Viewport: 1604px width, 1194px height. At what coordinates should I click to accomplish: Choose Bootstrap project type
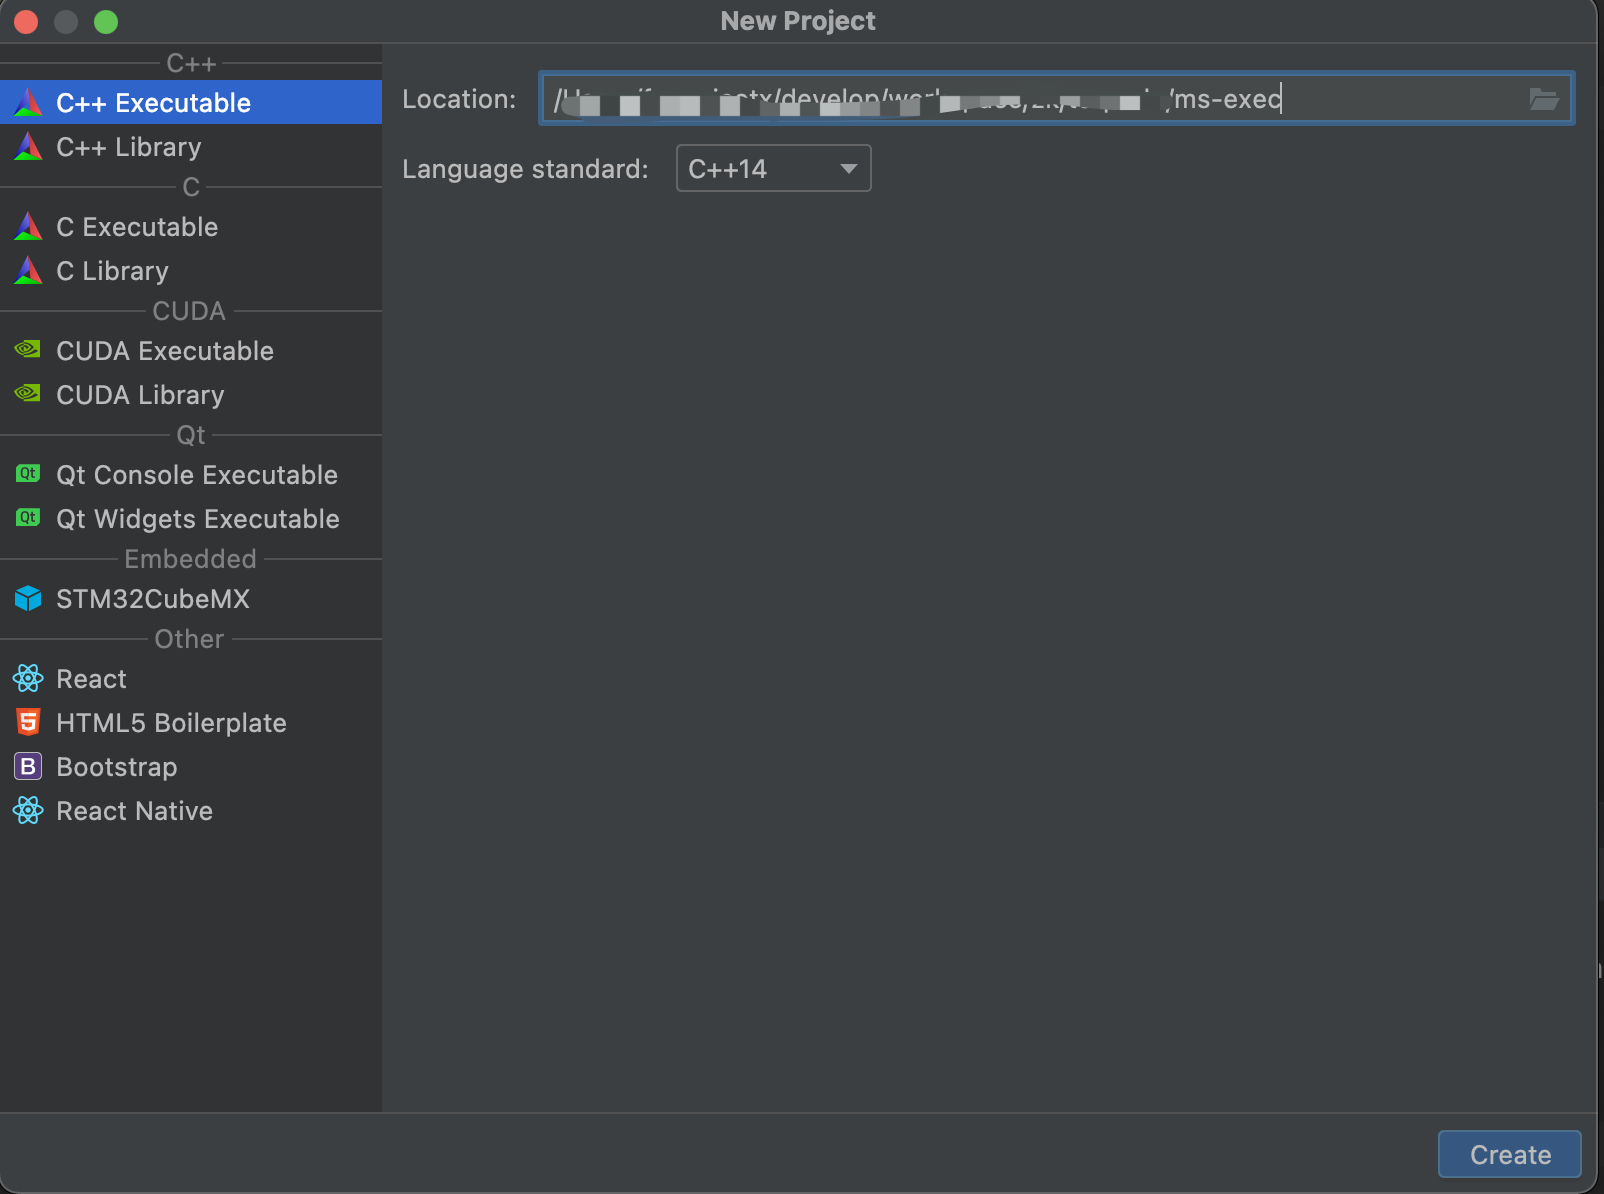click(x=191, y=766)
